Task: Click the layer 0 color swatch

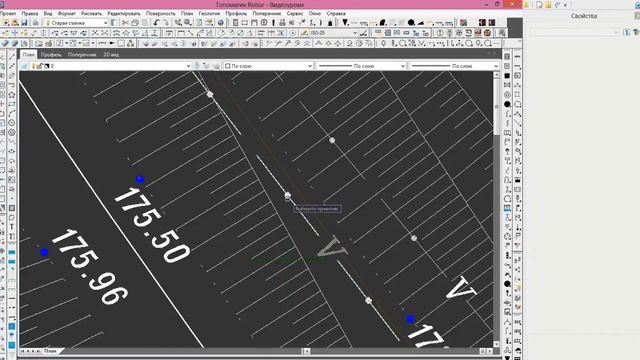Action: (x=47, y=66)
